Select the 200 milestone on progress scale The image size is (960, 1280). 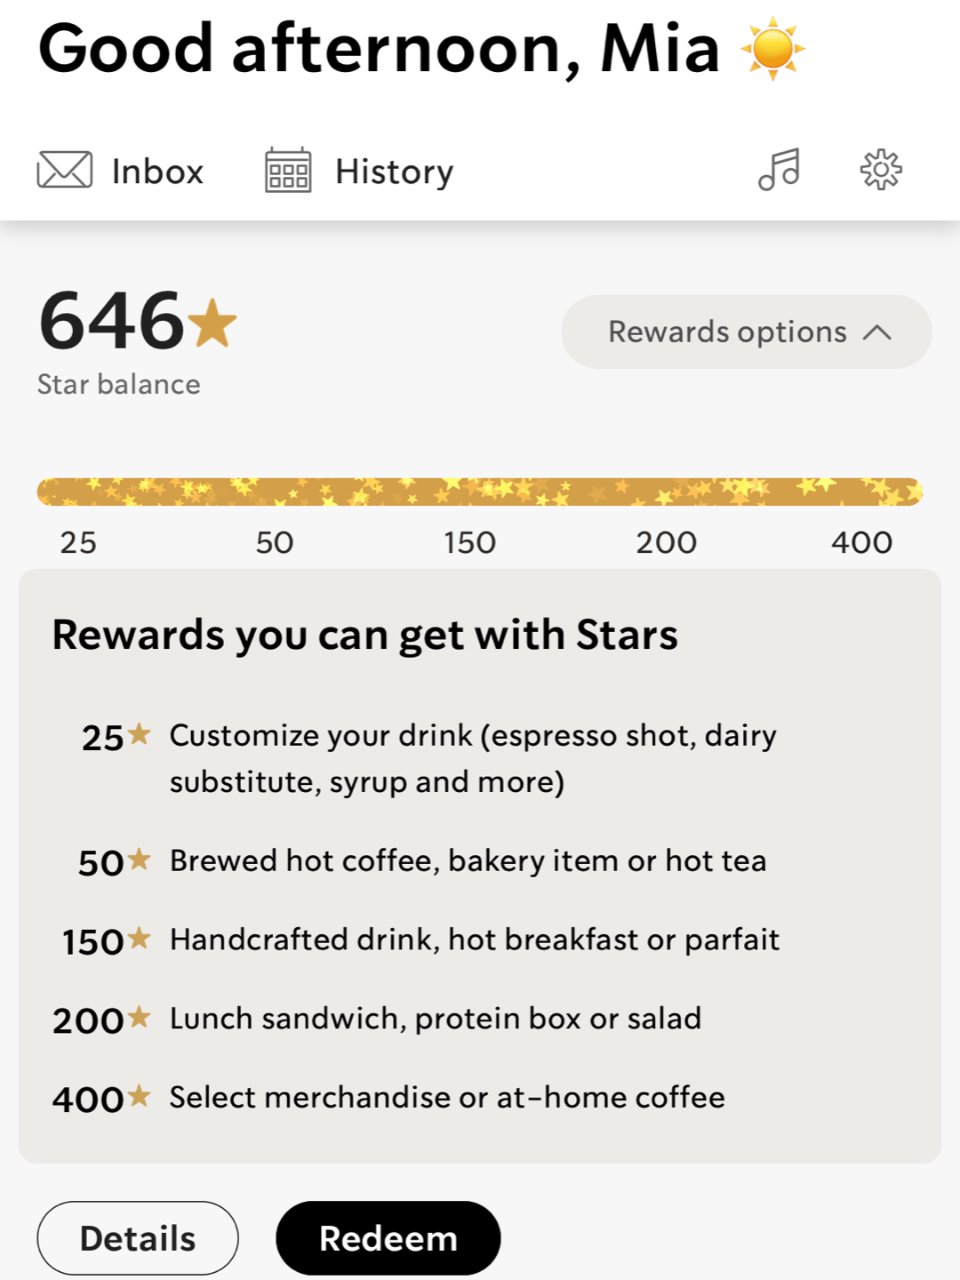pos(666,543)
